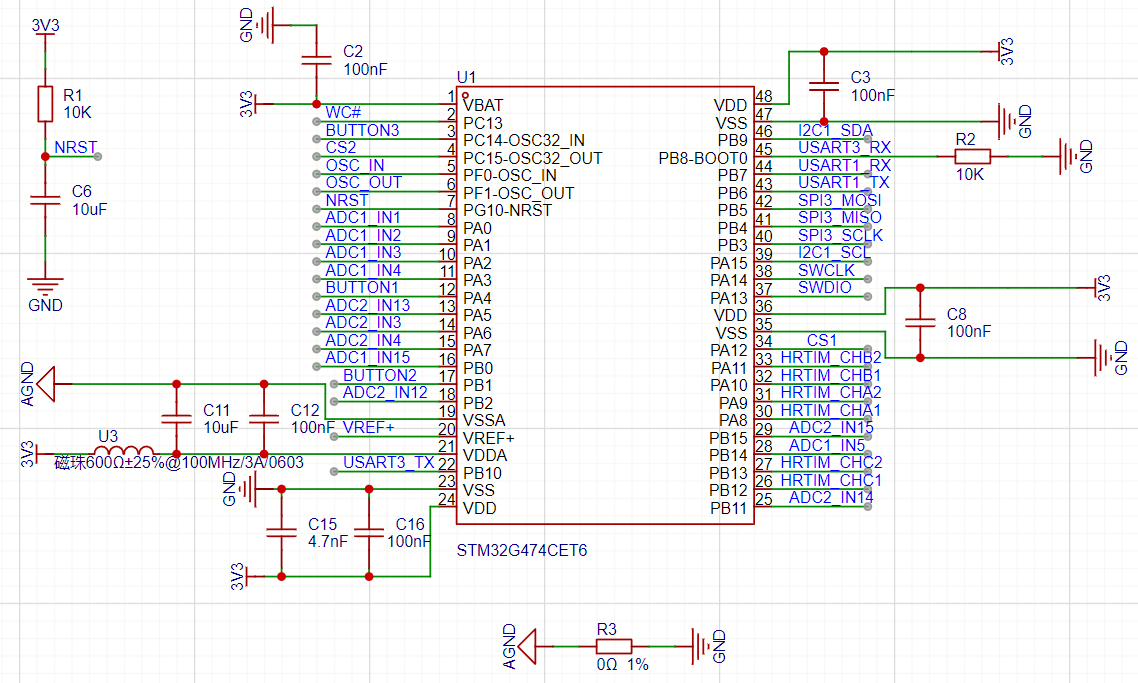Click the C11 10uF capacitor symbol
The image size is (1138, 683).
176,419
